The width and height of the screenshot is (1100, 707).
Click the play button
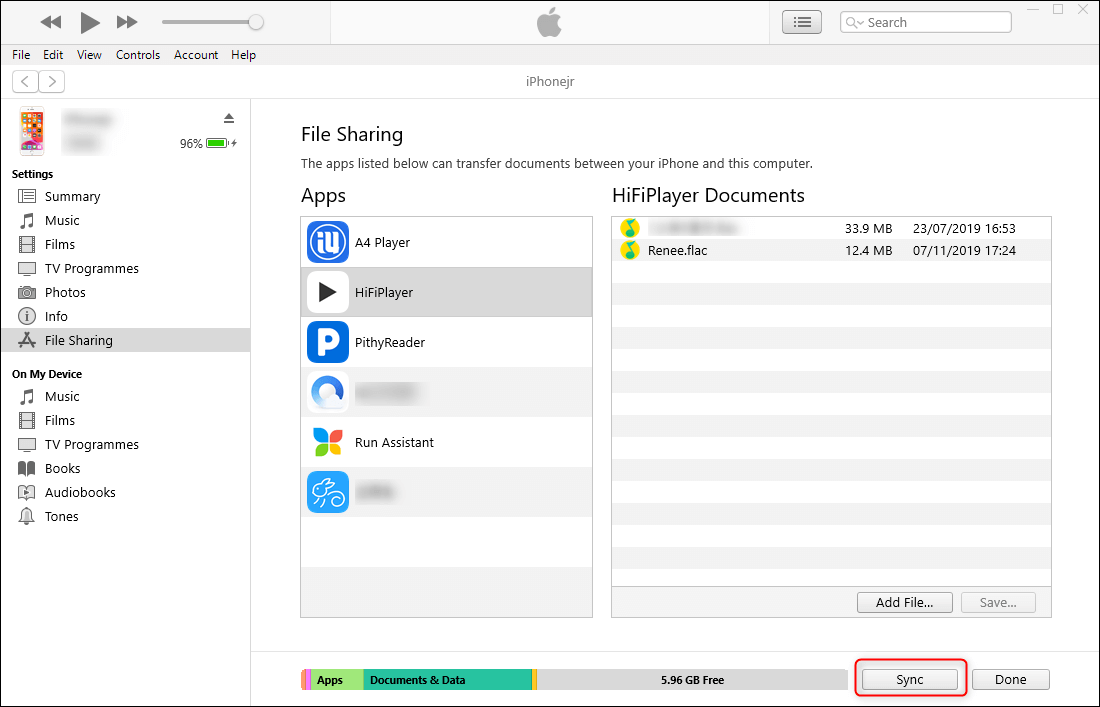[x=89, y=22]
